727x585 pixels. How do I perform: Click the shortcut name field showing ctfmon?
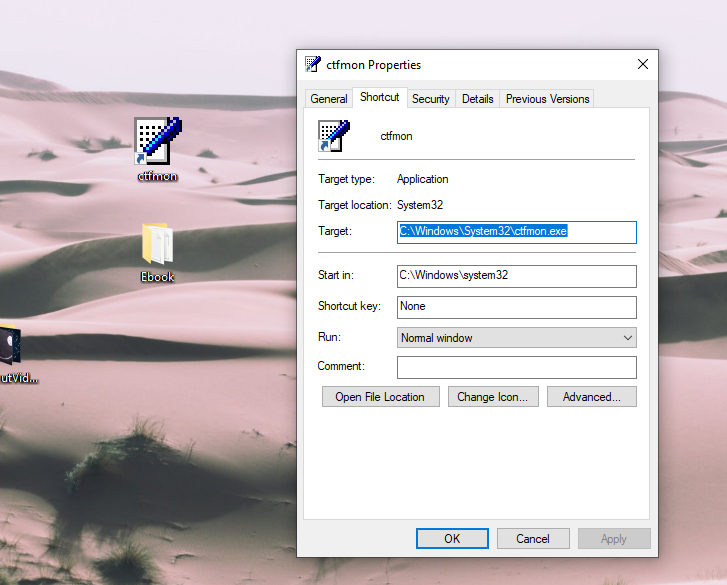tap(396, 136)
